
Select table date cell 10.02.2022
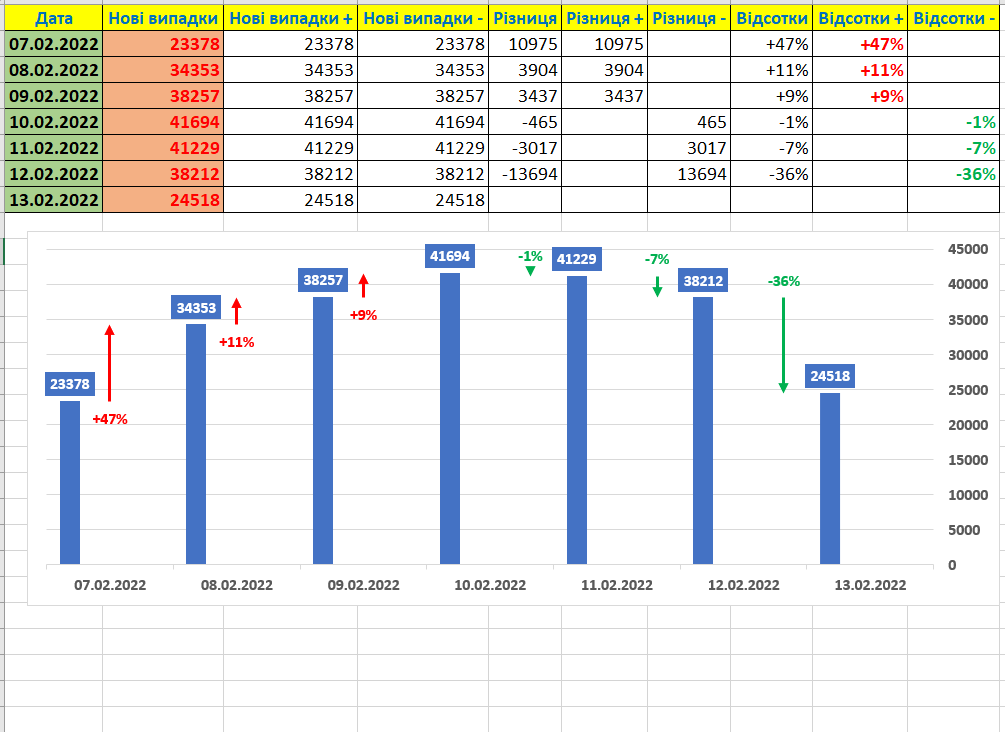click(53, 122)
